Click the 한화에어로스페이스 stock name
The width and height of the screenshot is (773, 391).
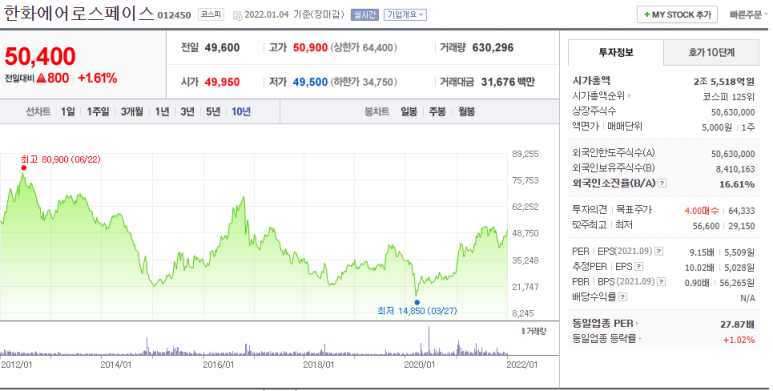79,13
